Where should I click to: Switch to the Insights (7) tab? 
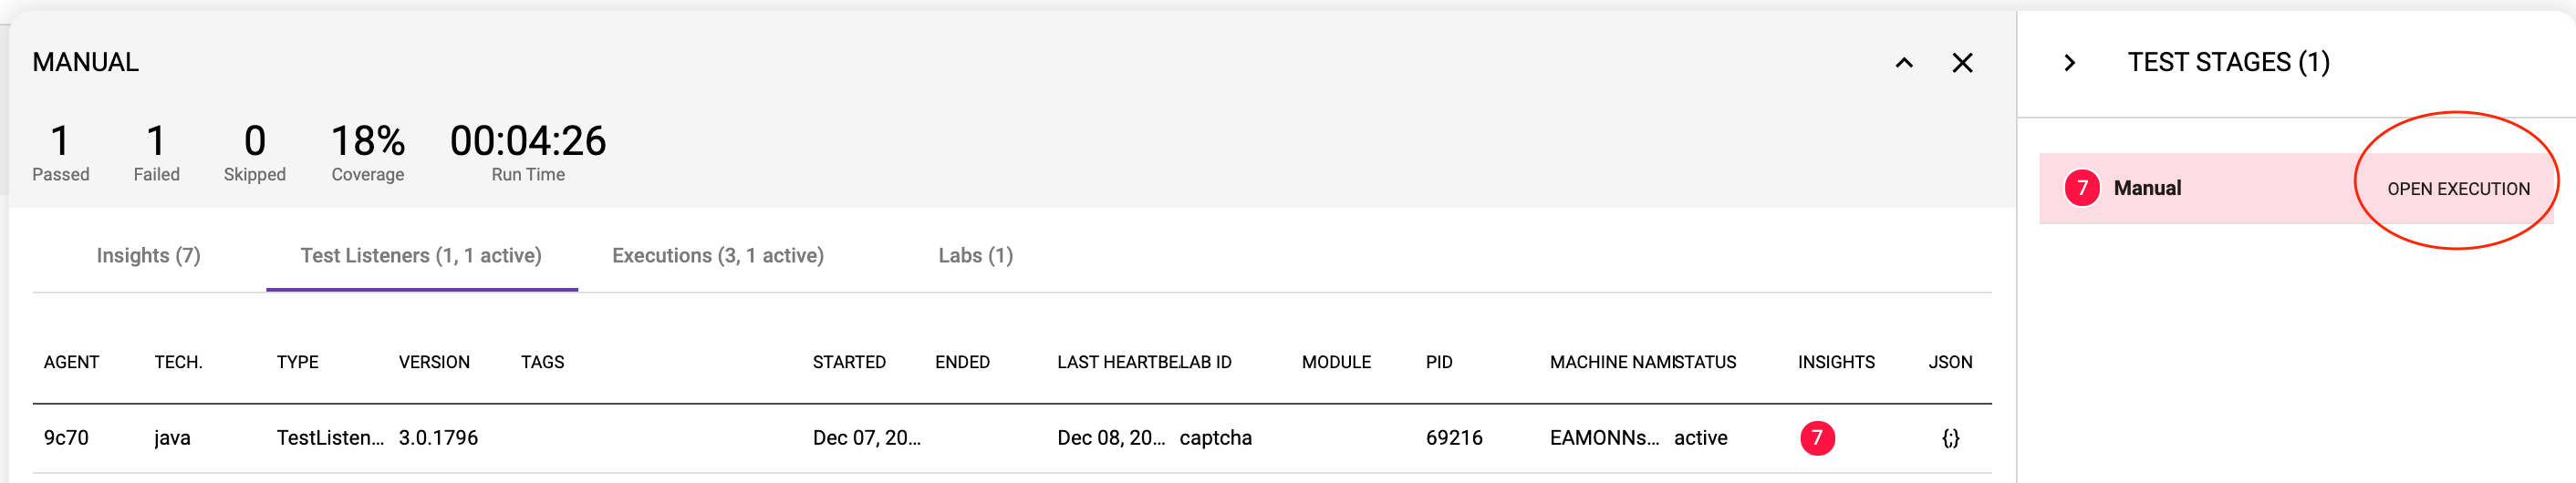click(x=148, y=256)
